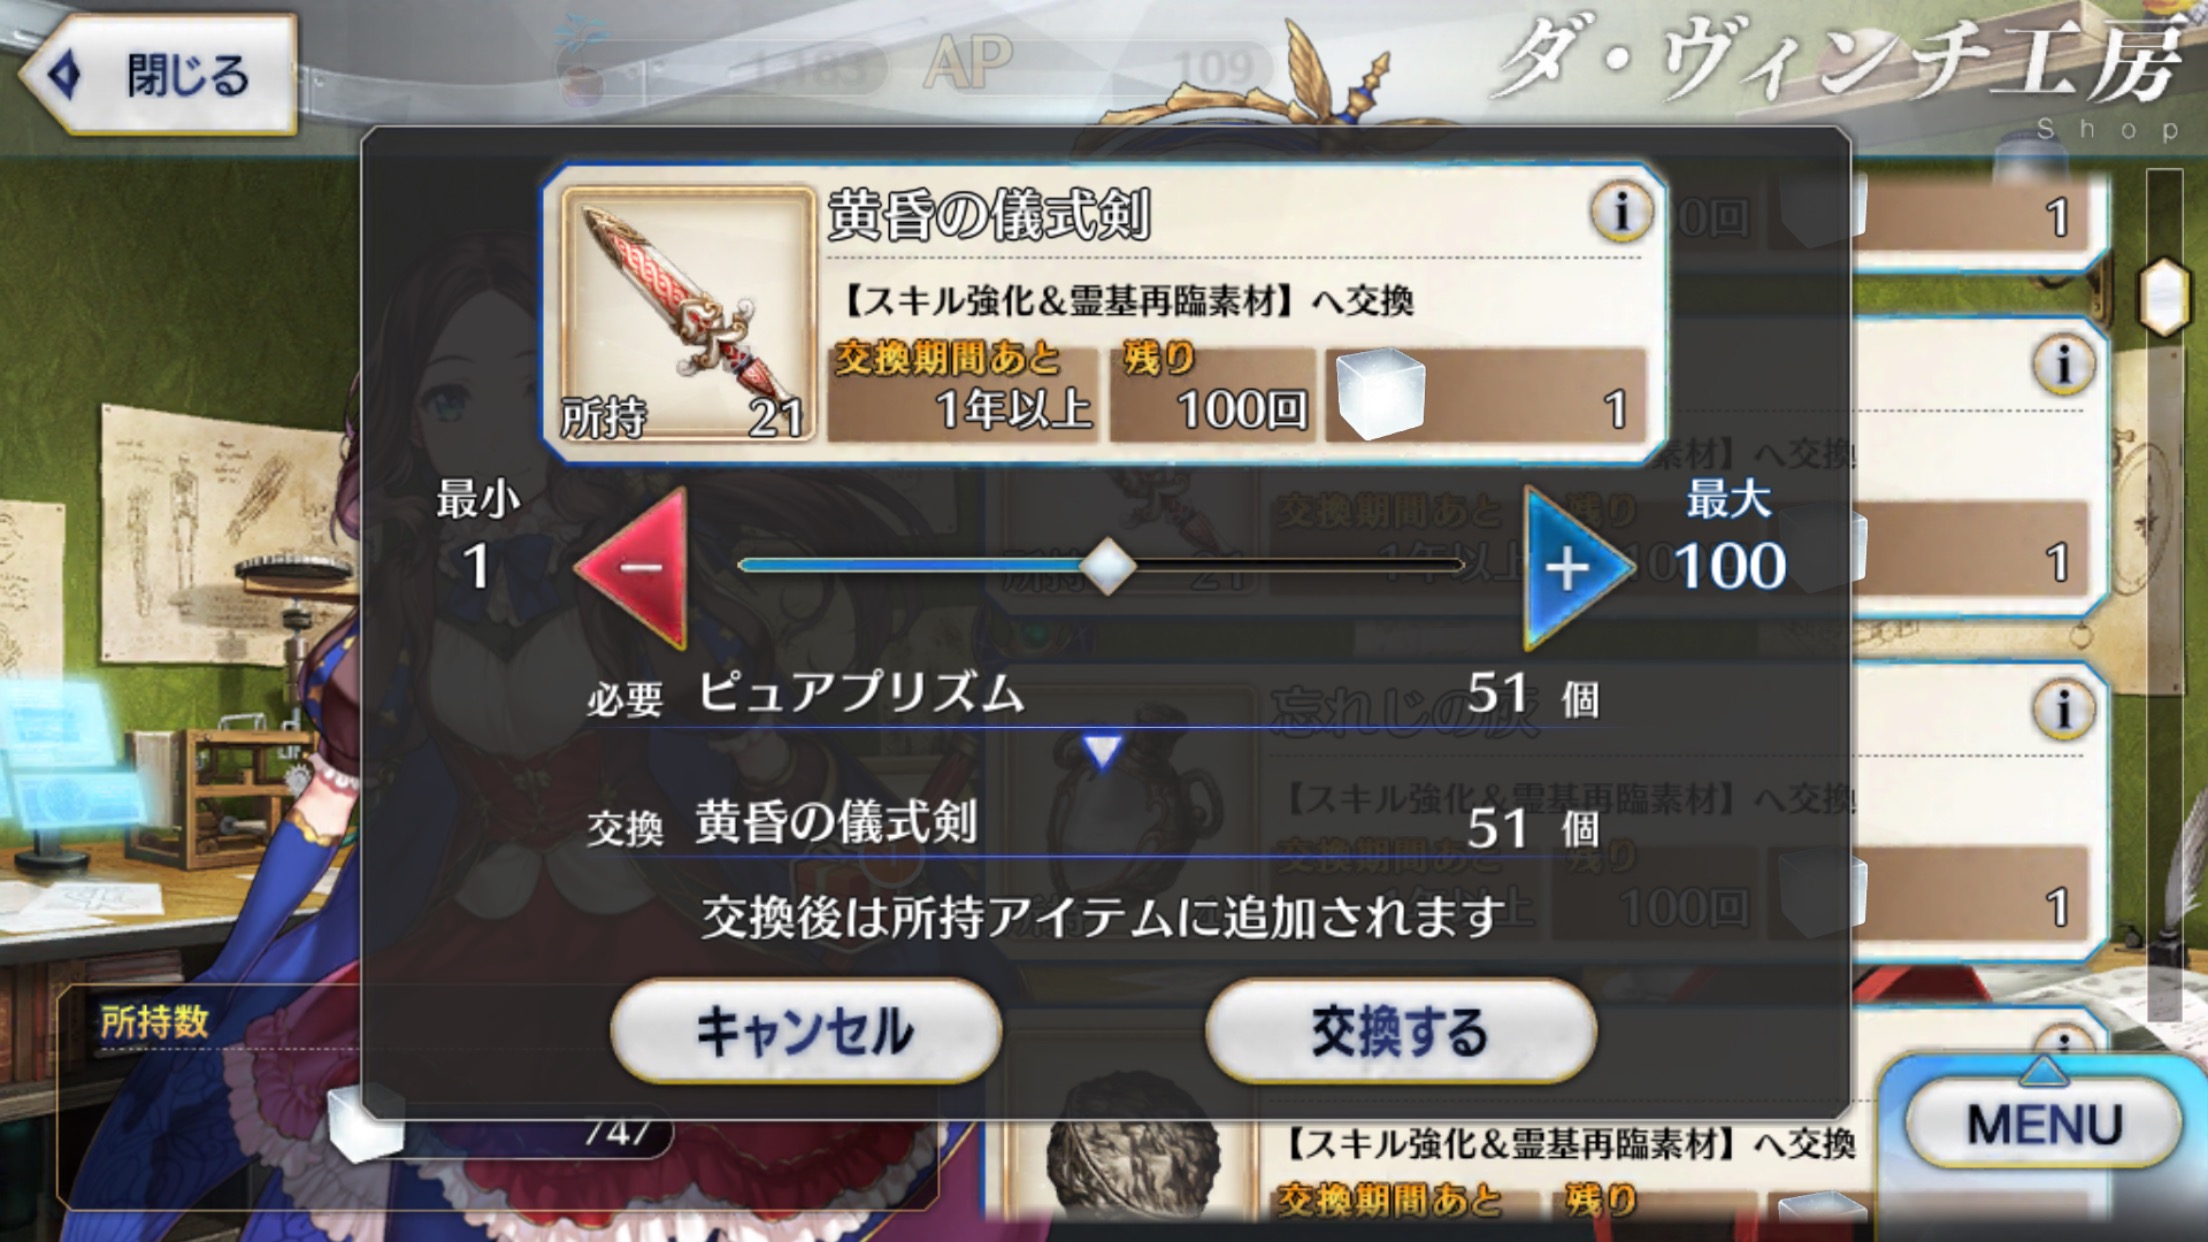Open the MENU button
This screenshot has width=2208, height=1242.
click(2043, 1123)
